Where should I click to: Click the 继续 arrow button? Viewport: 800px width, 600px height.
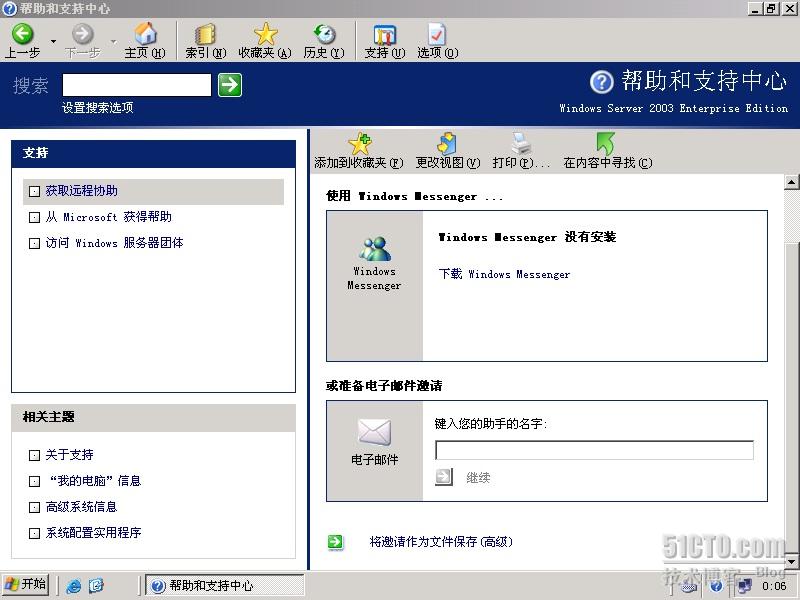444,477
